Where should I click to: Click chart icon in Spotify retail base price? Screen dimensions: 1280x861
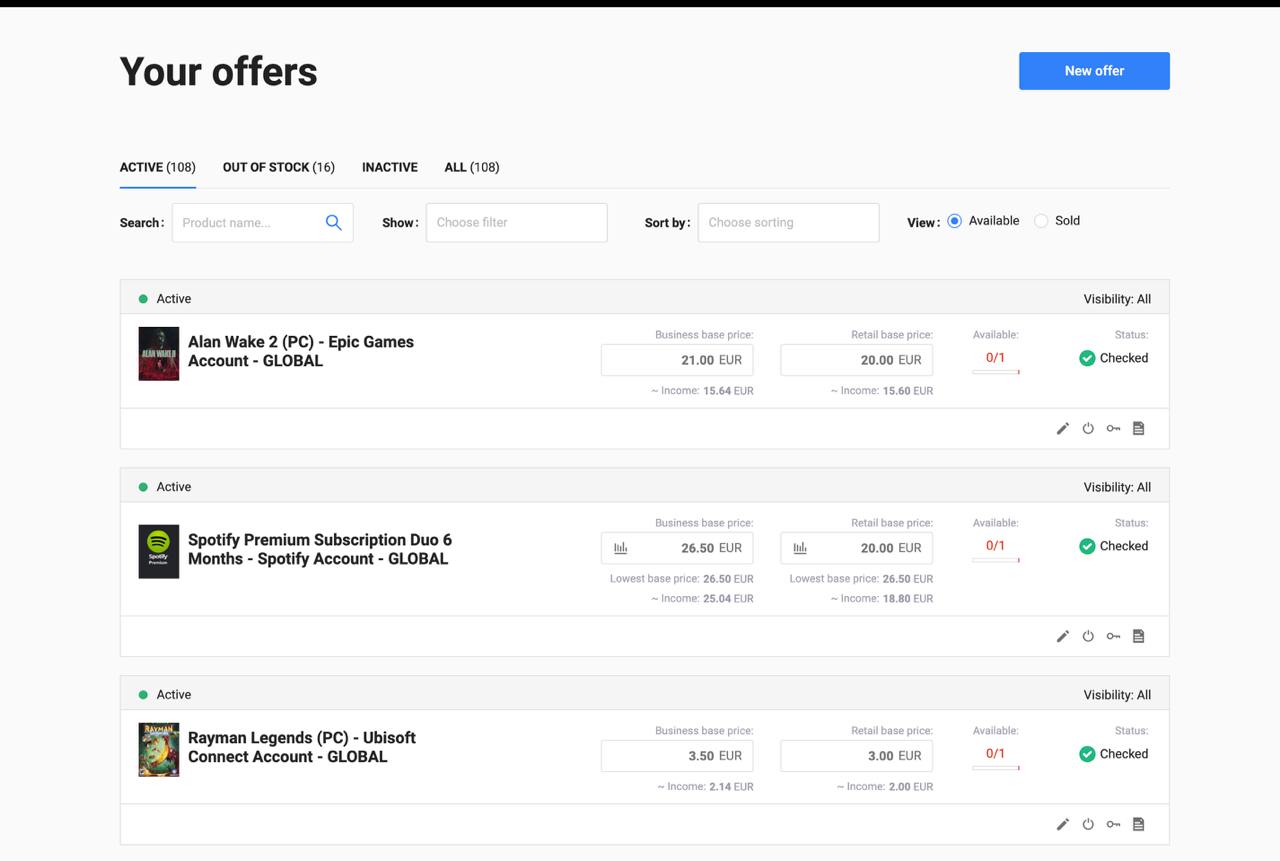(x=800, y=548)
